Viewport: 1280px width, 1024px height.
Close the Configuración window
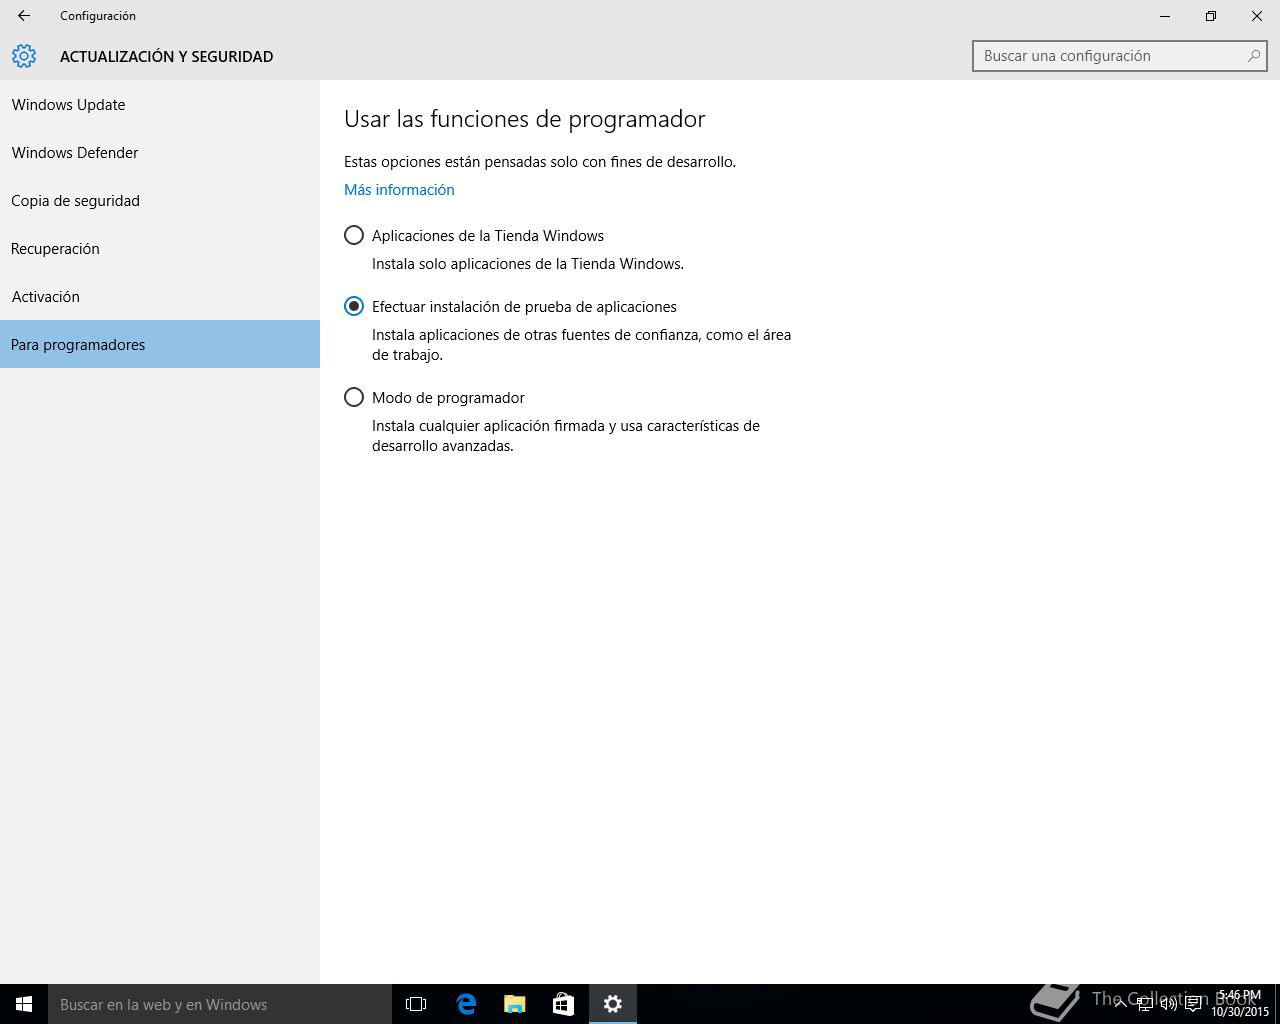pyautogui.click(x=1257, y=16)
